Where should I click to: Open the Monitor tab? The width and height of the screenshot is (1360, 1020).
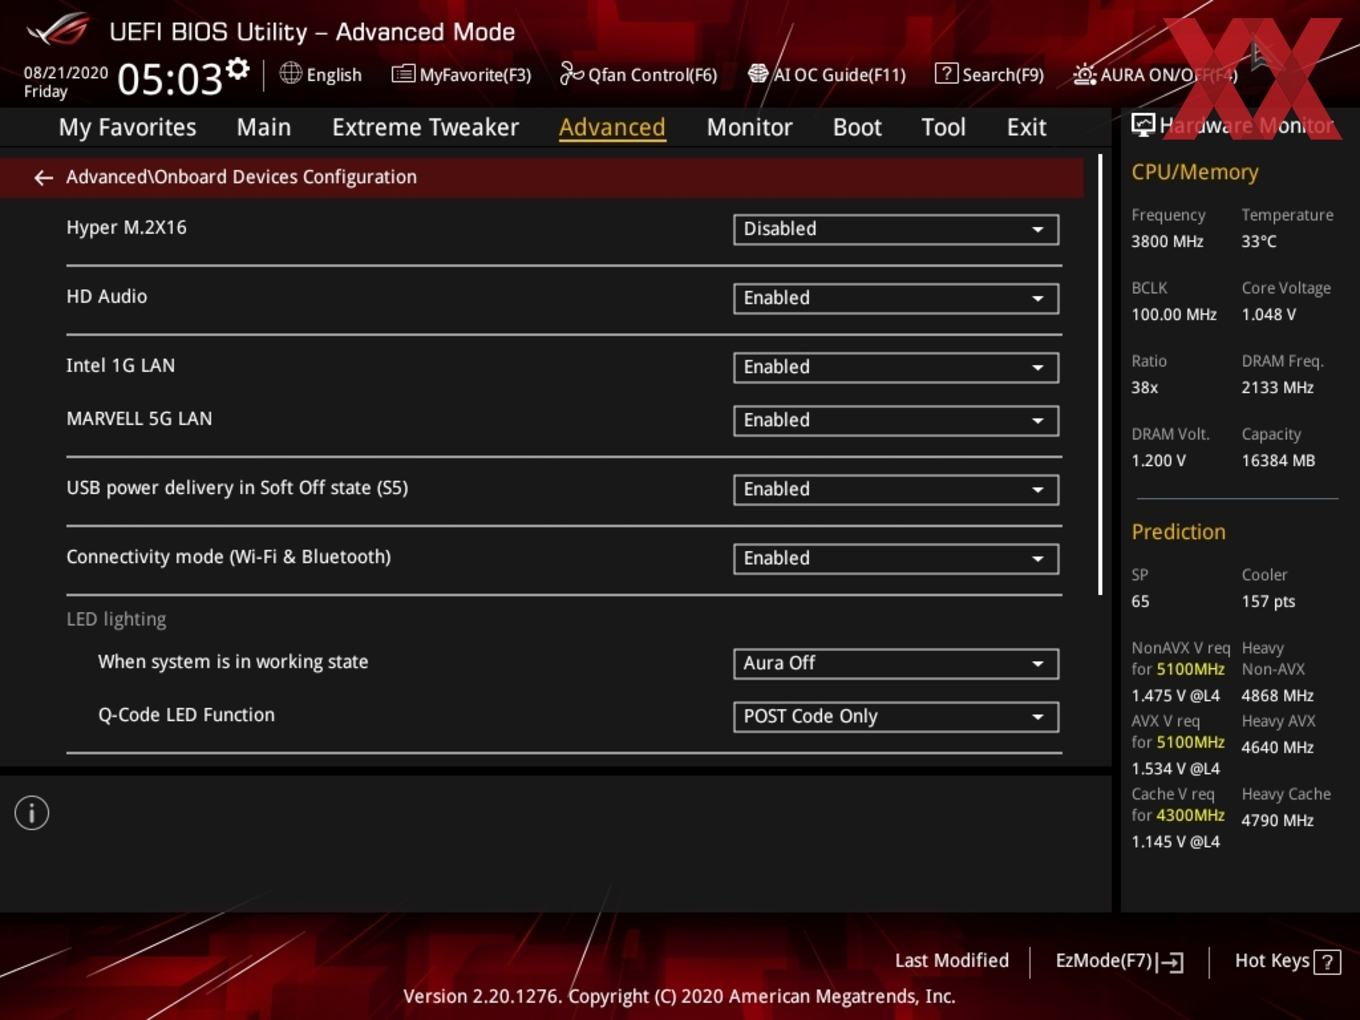point(749,127)
